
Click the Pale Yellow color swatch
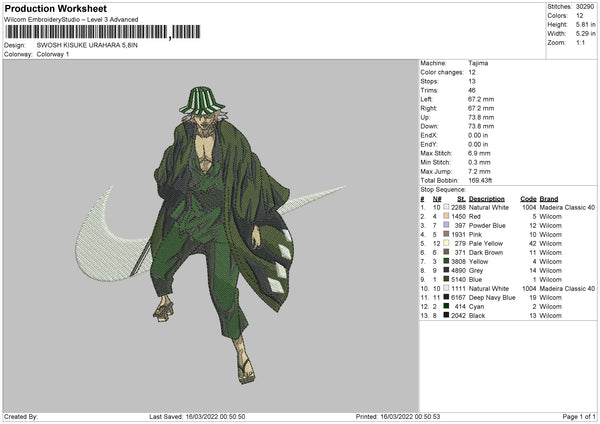tap(446, 243)
